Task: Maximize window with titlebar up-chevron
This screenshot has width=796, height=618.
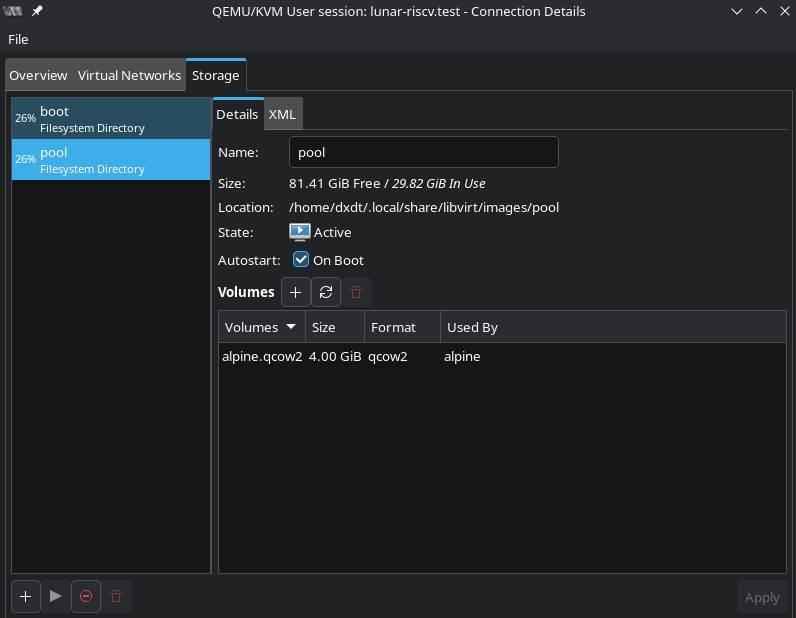Action: click(x=760, y=11)
